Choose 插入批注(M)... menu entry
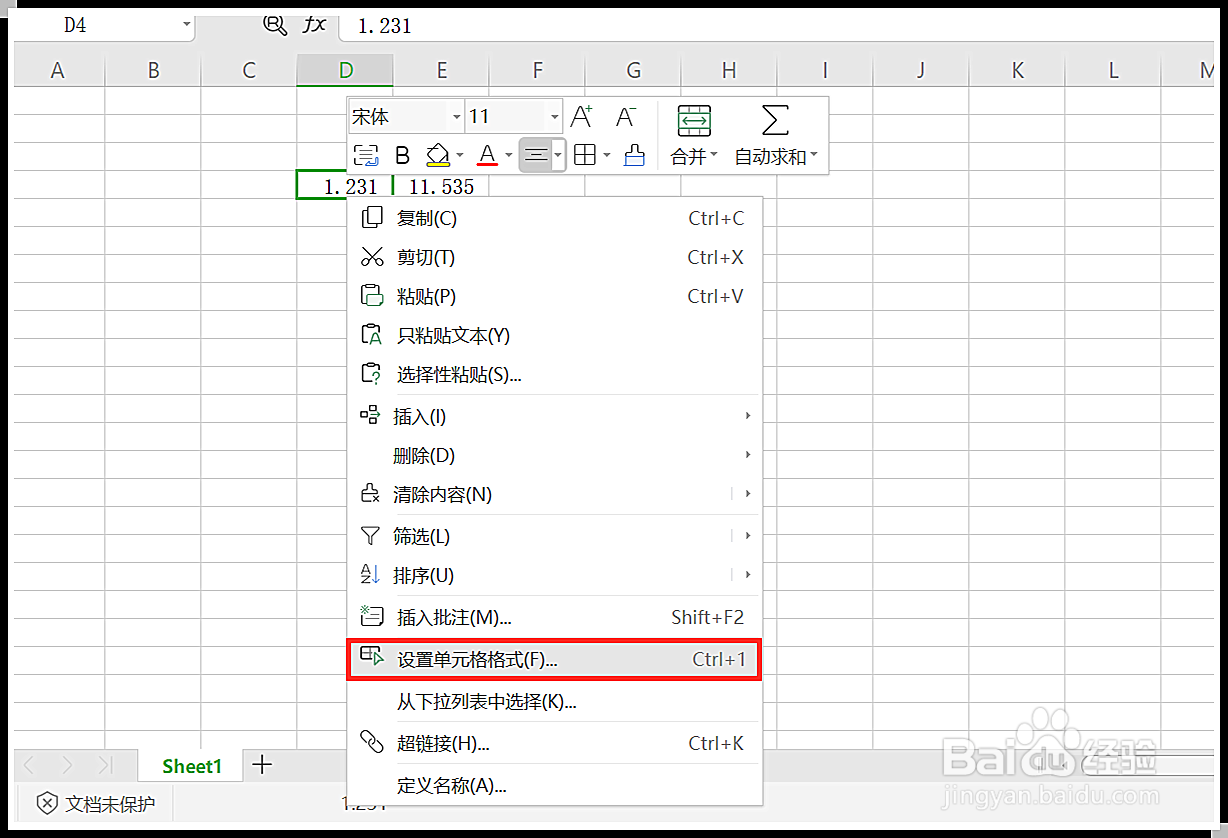The image size is (1228, 838). pyautogui.click(x=555, y=617)
